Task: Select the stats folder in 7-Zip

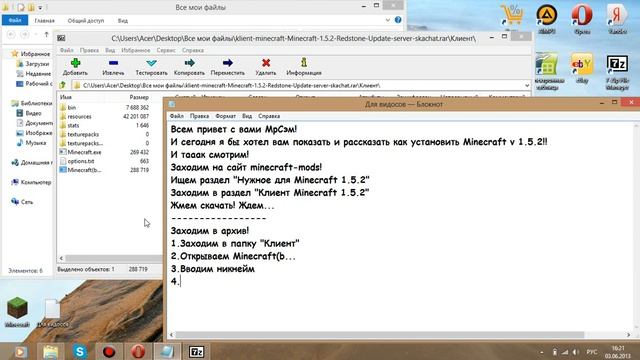Action: [x=73, y=125]
